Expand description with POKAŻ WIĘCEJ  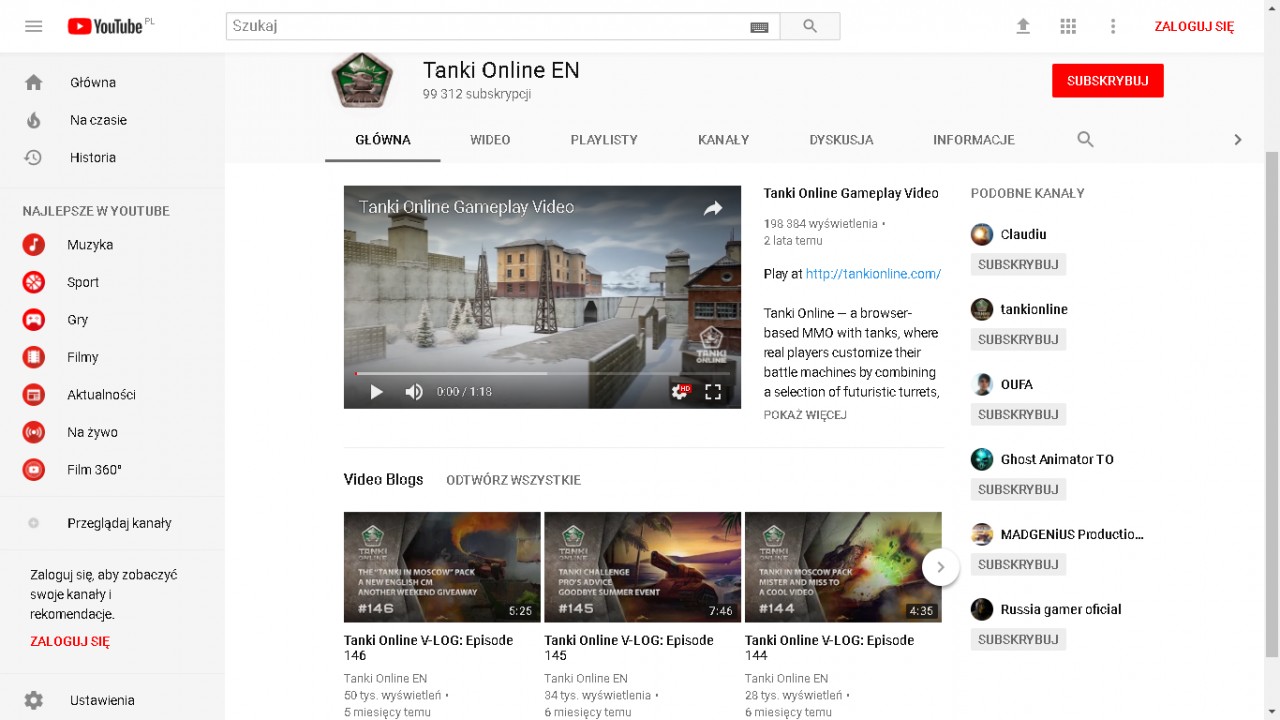click(x=805, y=415)
